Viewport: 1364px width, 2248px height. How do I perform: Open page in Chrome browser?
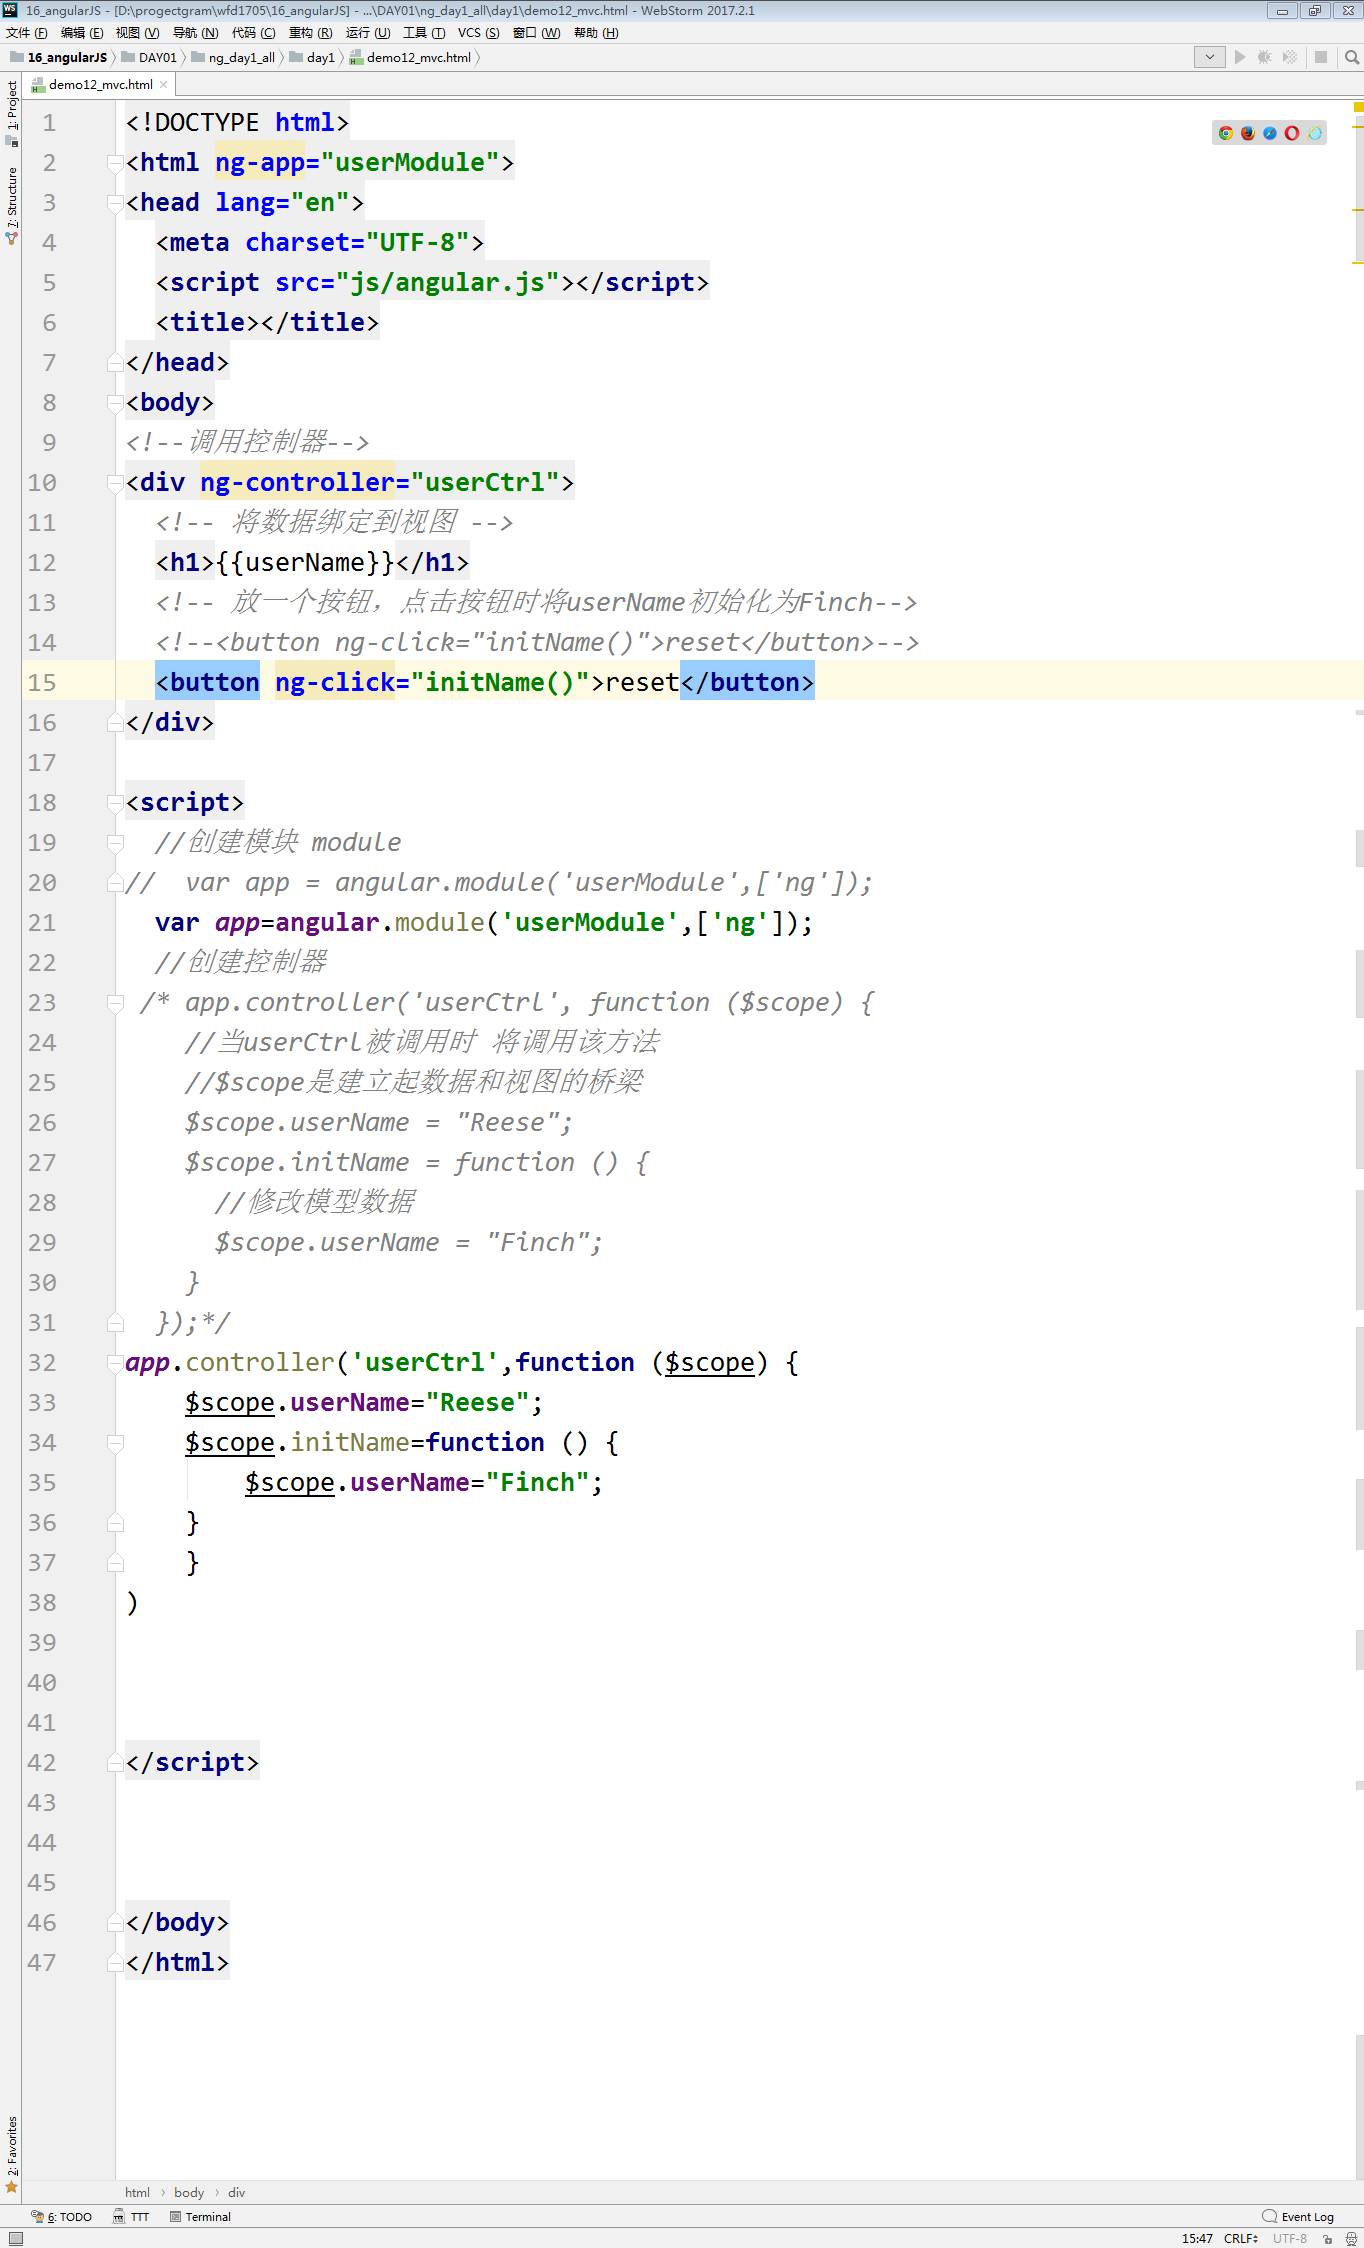point(1226,133)
